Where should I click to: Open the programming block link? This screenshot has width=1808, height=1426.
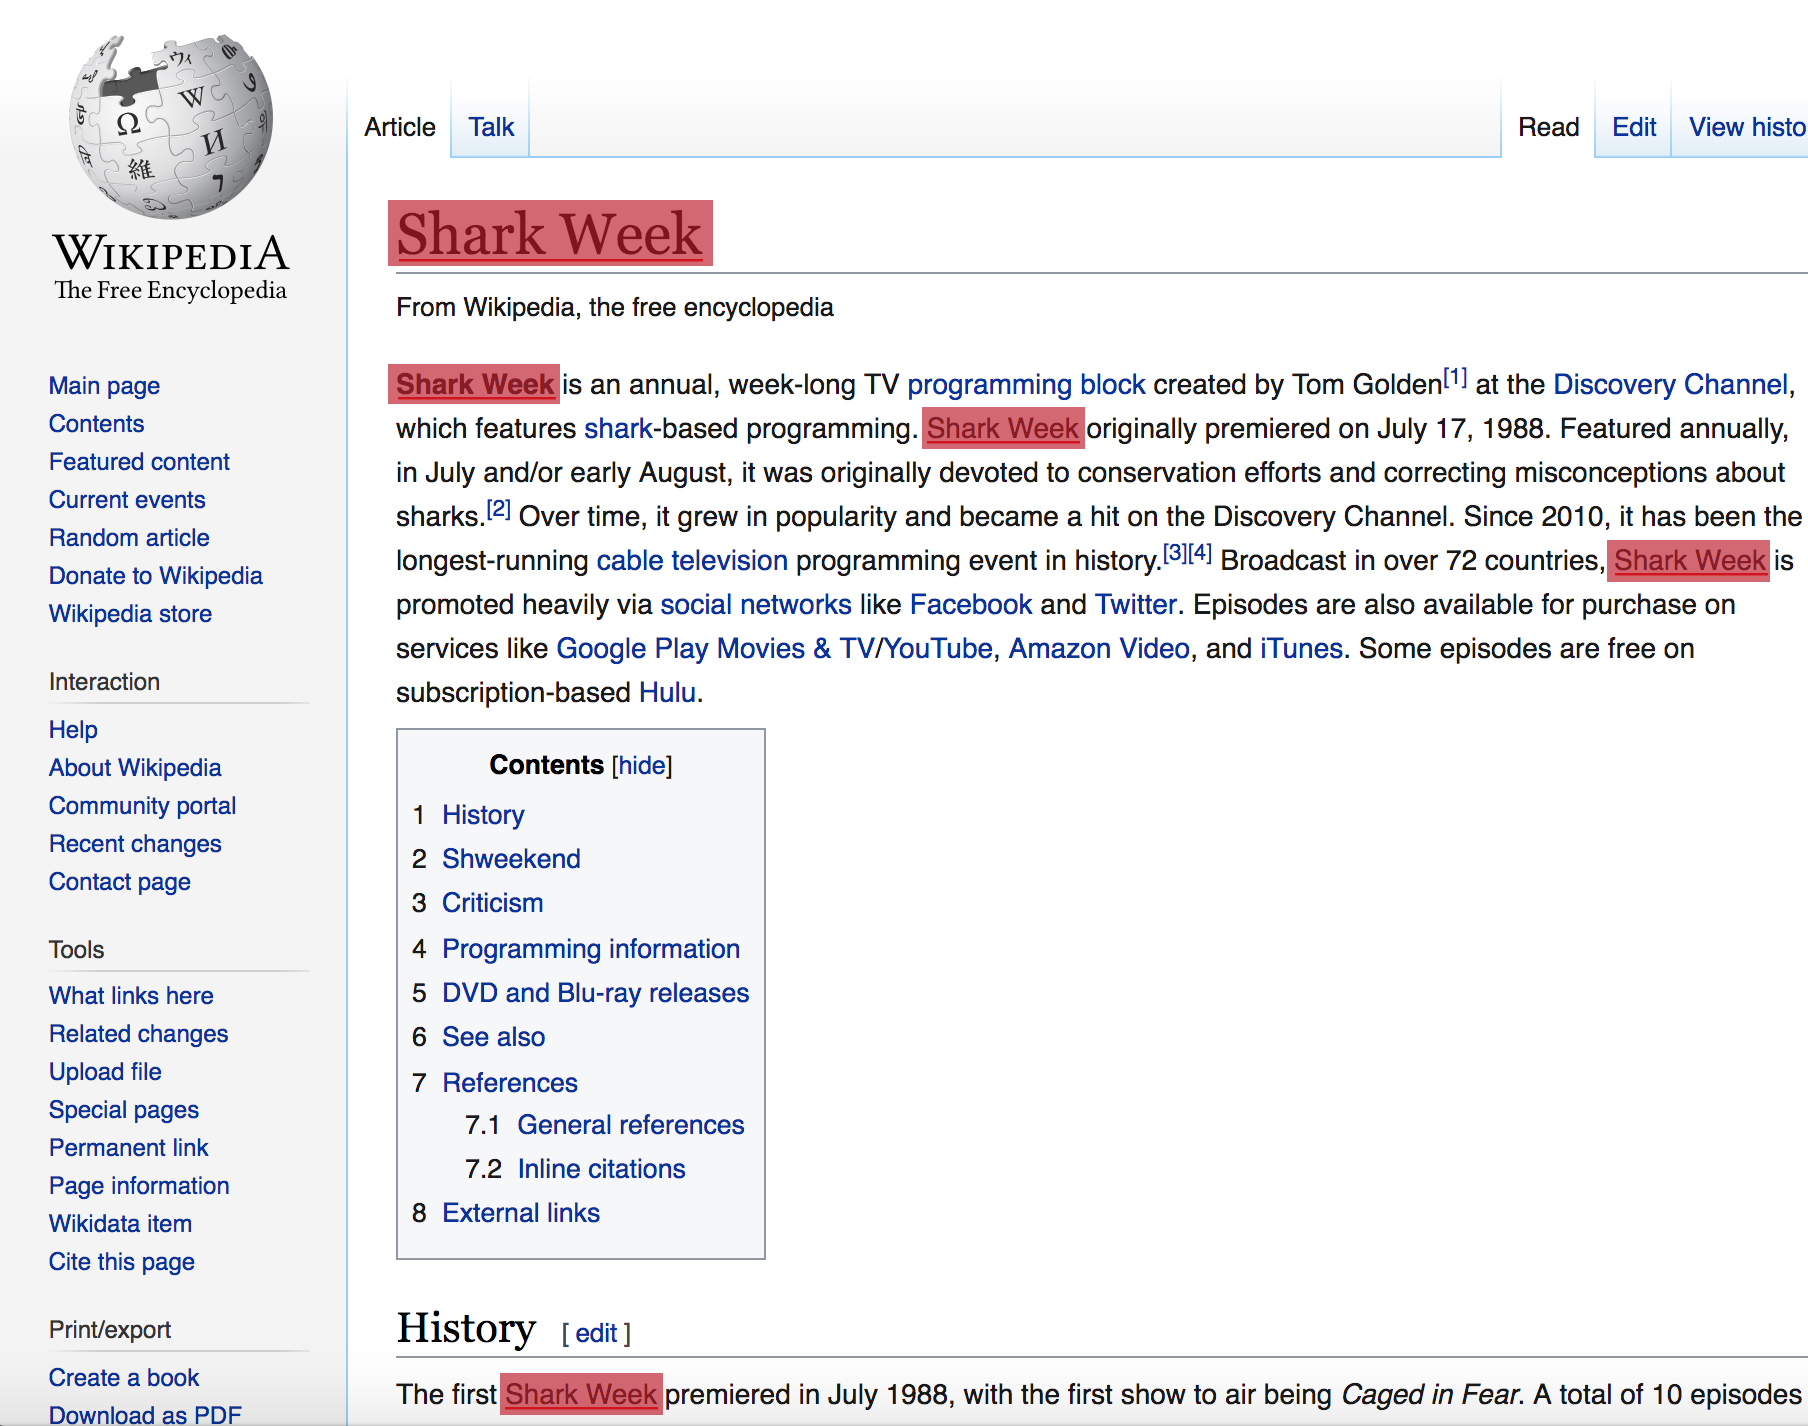(x=1026, y=385)
